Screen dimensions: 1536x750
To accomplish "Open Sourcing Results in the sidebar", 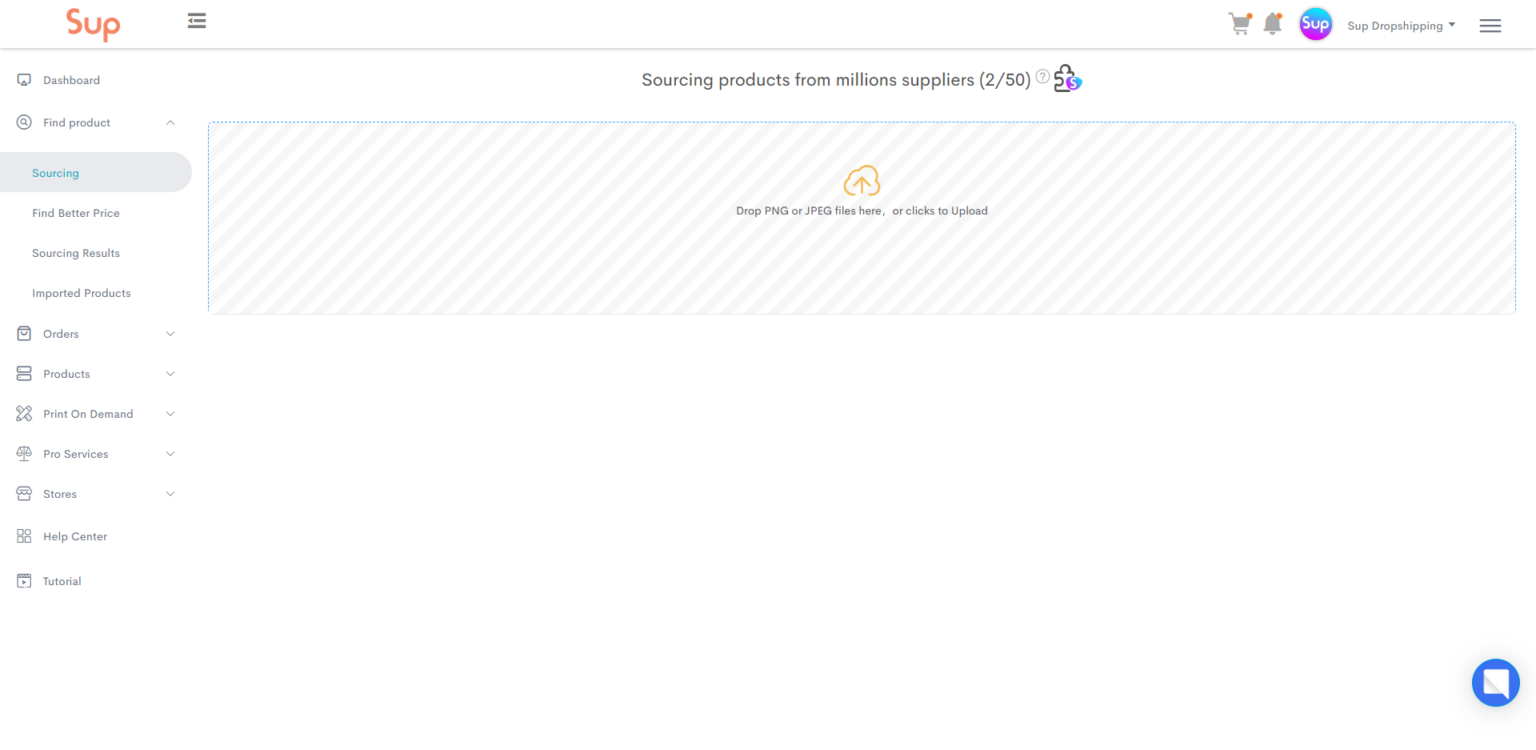I will point(76,253).
